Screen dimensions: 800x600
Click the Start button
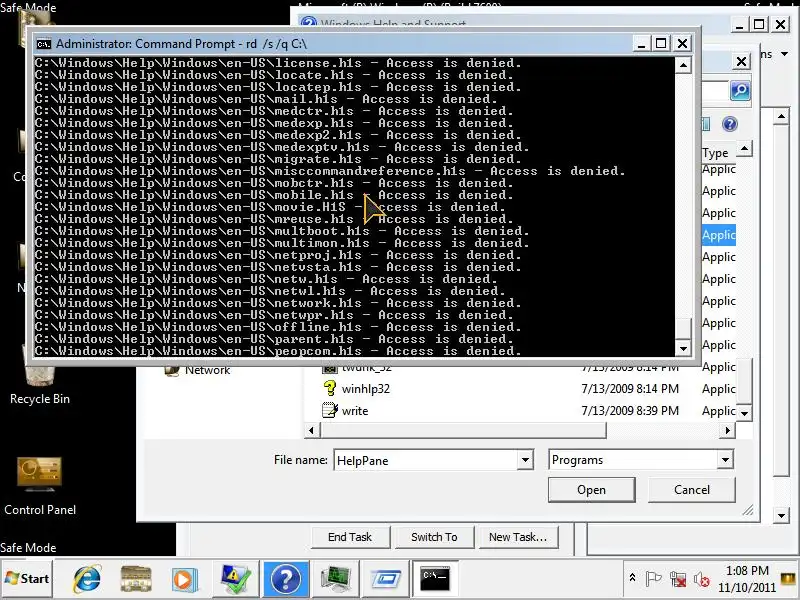[x=27, y=579]
